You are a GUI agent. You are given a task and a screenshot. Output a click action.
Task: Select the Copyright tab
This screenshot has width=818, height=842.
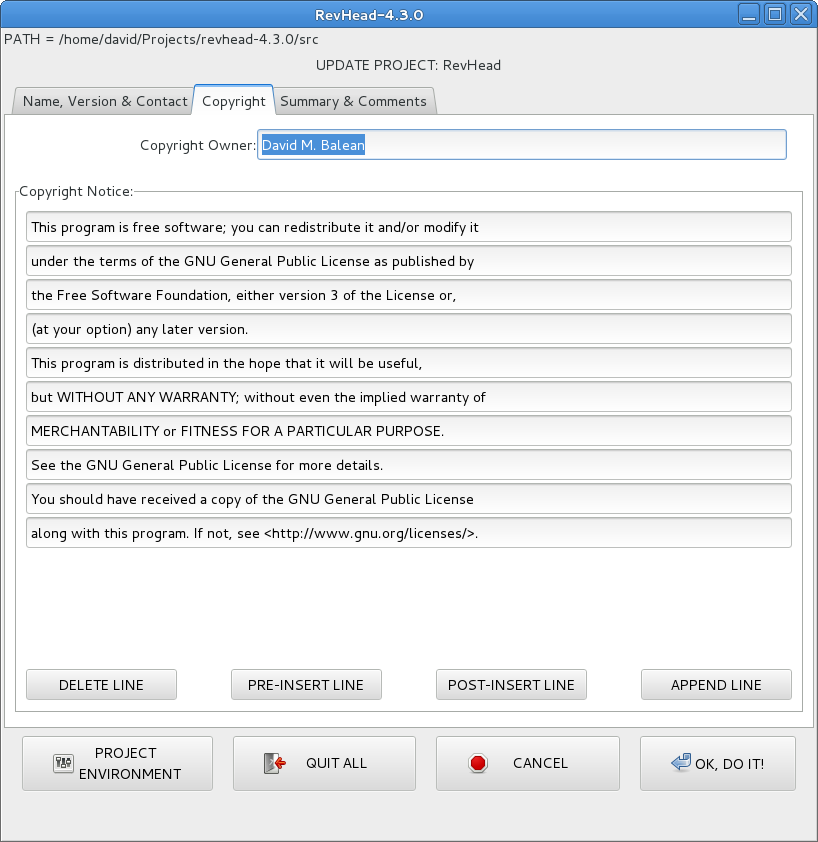[x=234, y=101]
